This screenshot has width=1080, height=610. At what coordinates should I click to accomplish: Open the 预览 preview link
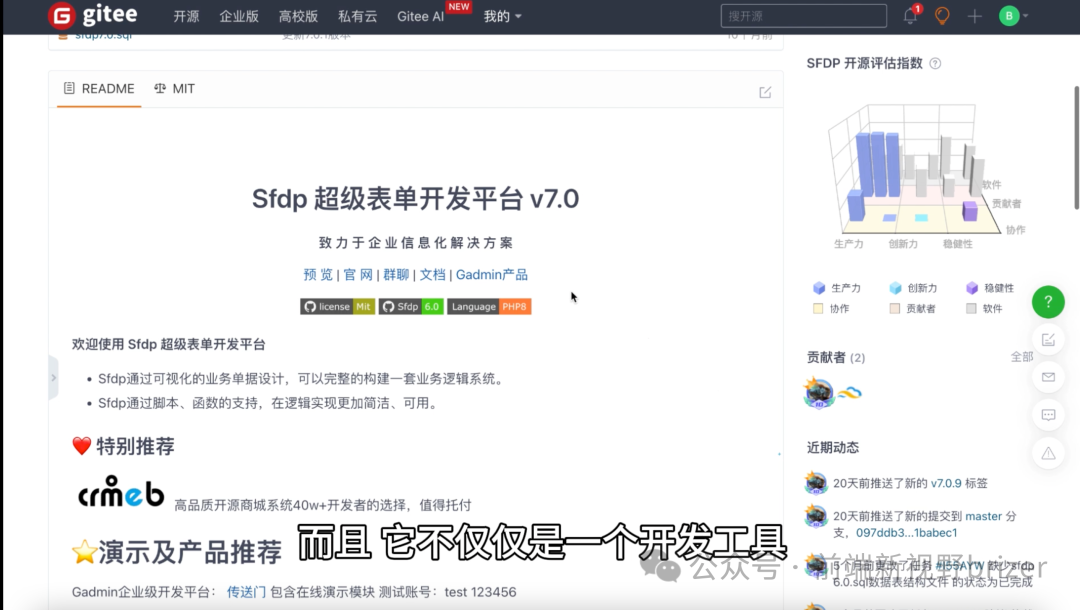point(317,274)
